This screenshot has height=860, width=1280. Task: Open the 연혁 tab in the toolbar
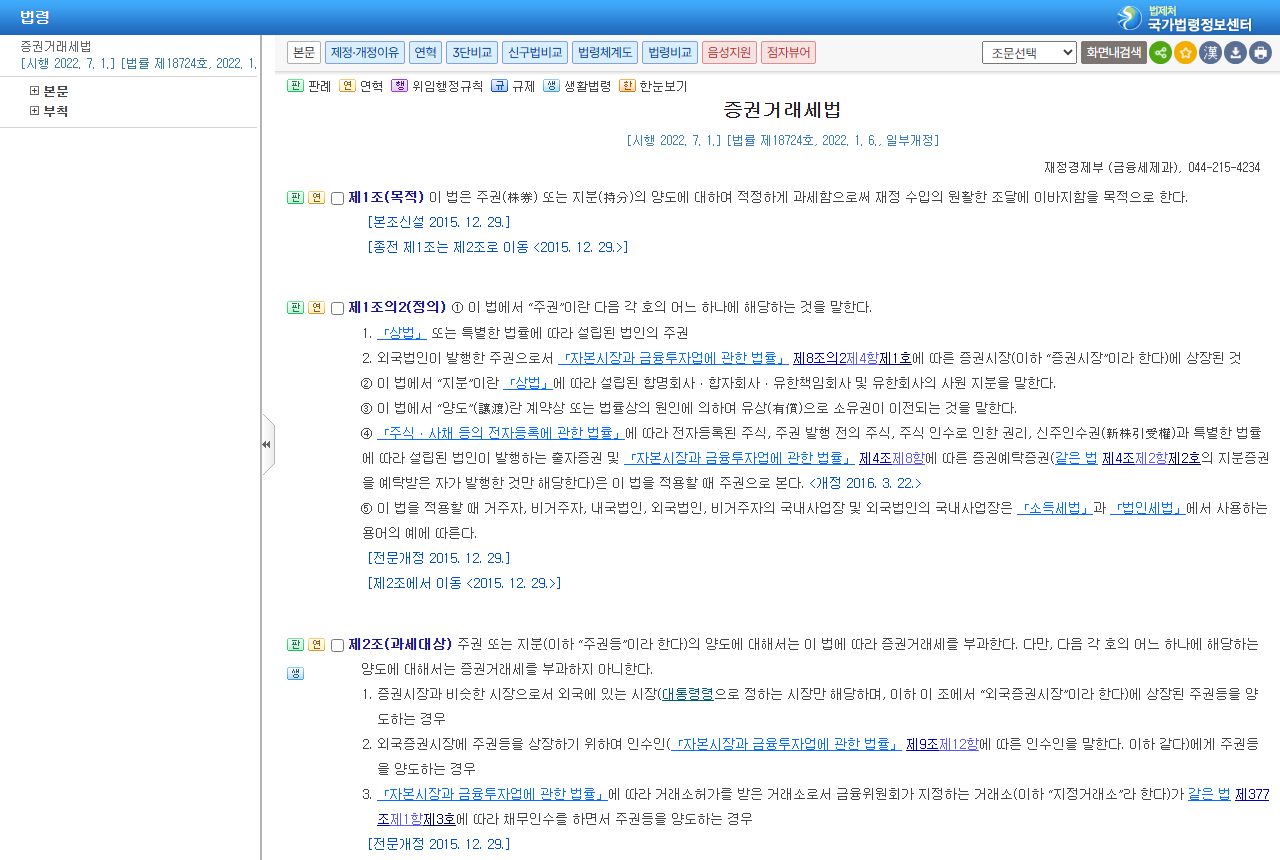click(x=425, y=52)
